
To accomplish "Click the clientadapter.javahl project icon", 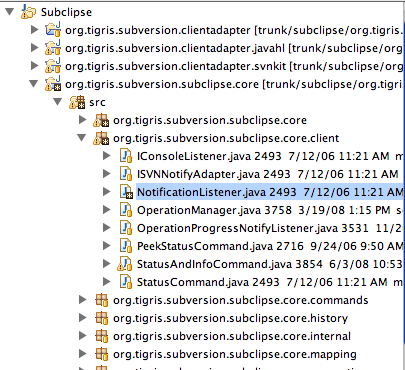I will click(53, 48).
